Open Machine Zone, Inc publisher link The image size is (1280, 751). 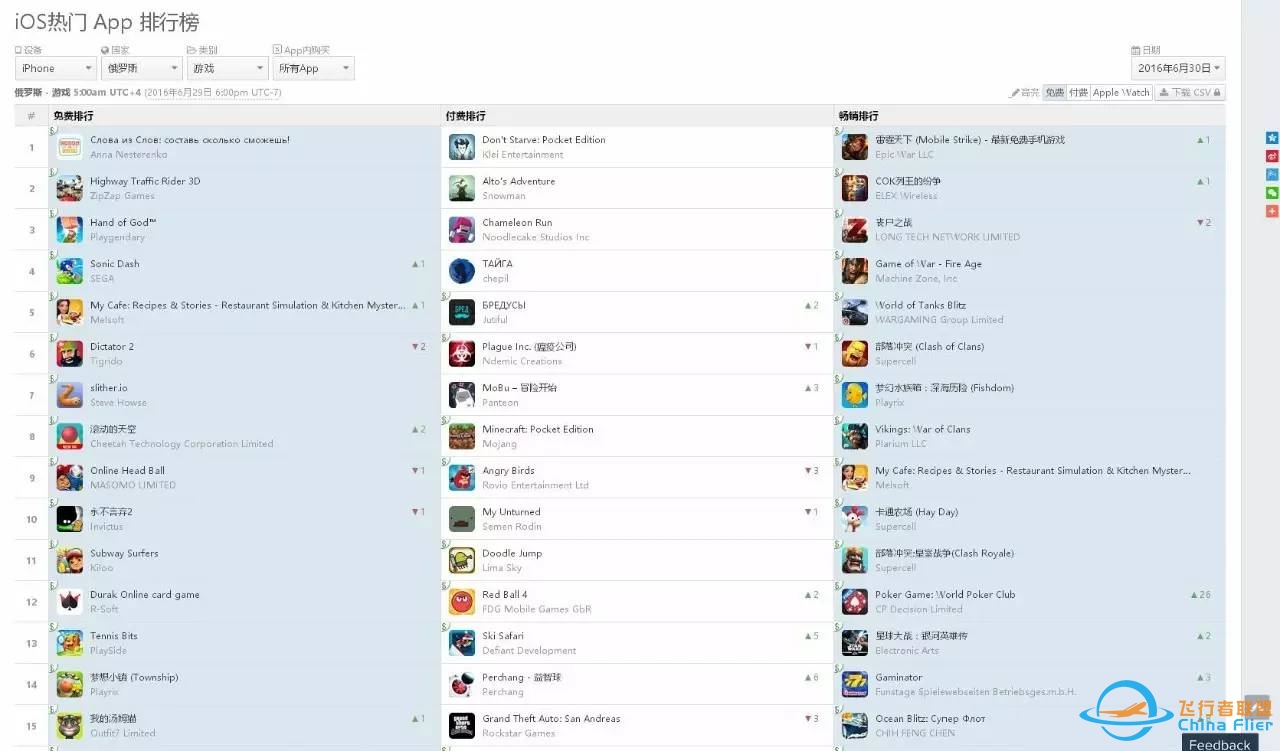[x=916, y=279]
